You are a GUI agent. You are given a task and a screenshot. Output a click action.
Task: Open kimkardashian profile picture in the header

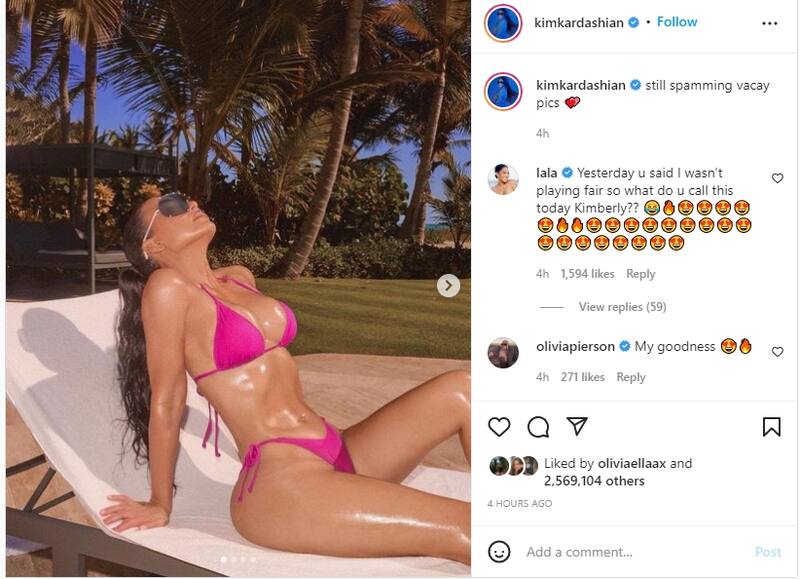click(x=503, y=23)
